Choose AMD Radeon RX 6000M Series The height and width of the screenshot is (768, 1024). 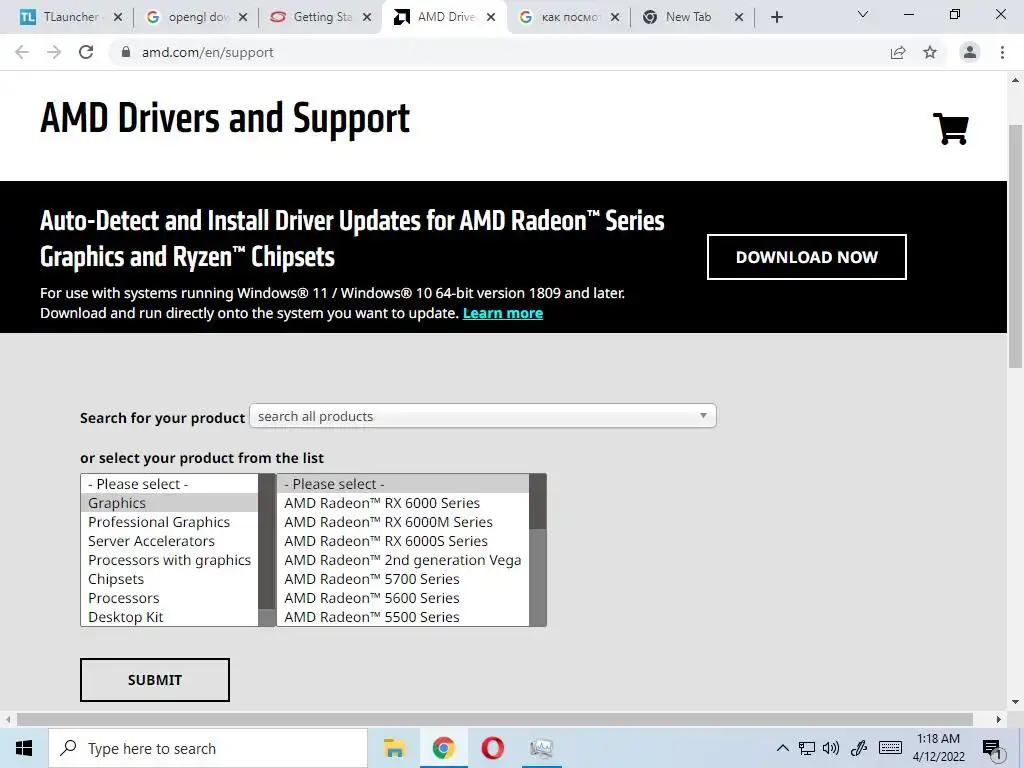tap(403, 522)
